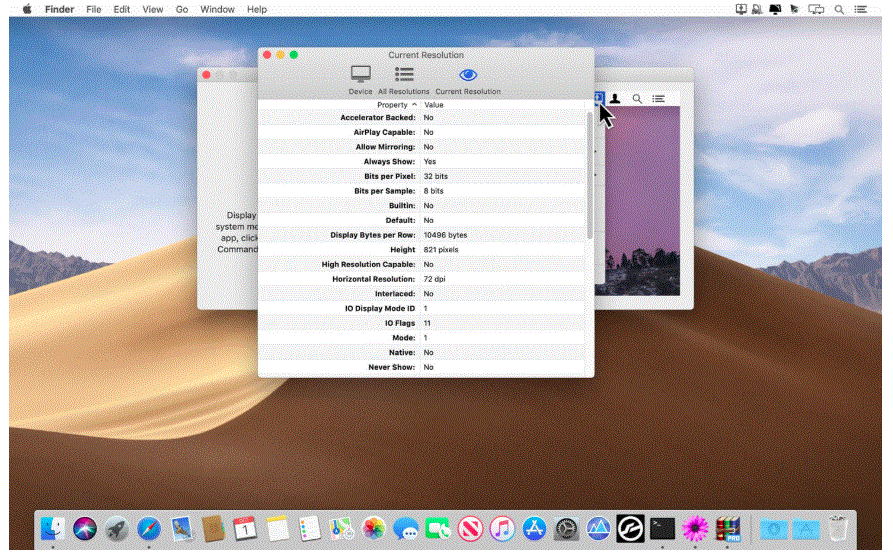Select the High Resolution Capable row label

[x=368, y=264]
